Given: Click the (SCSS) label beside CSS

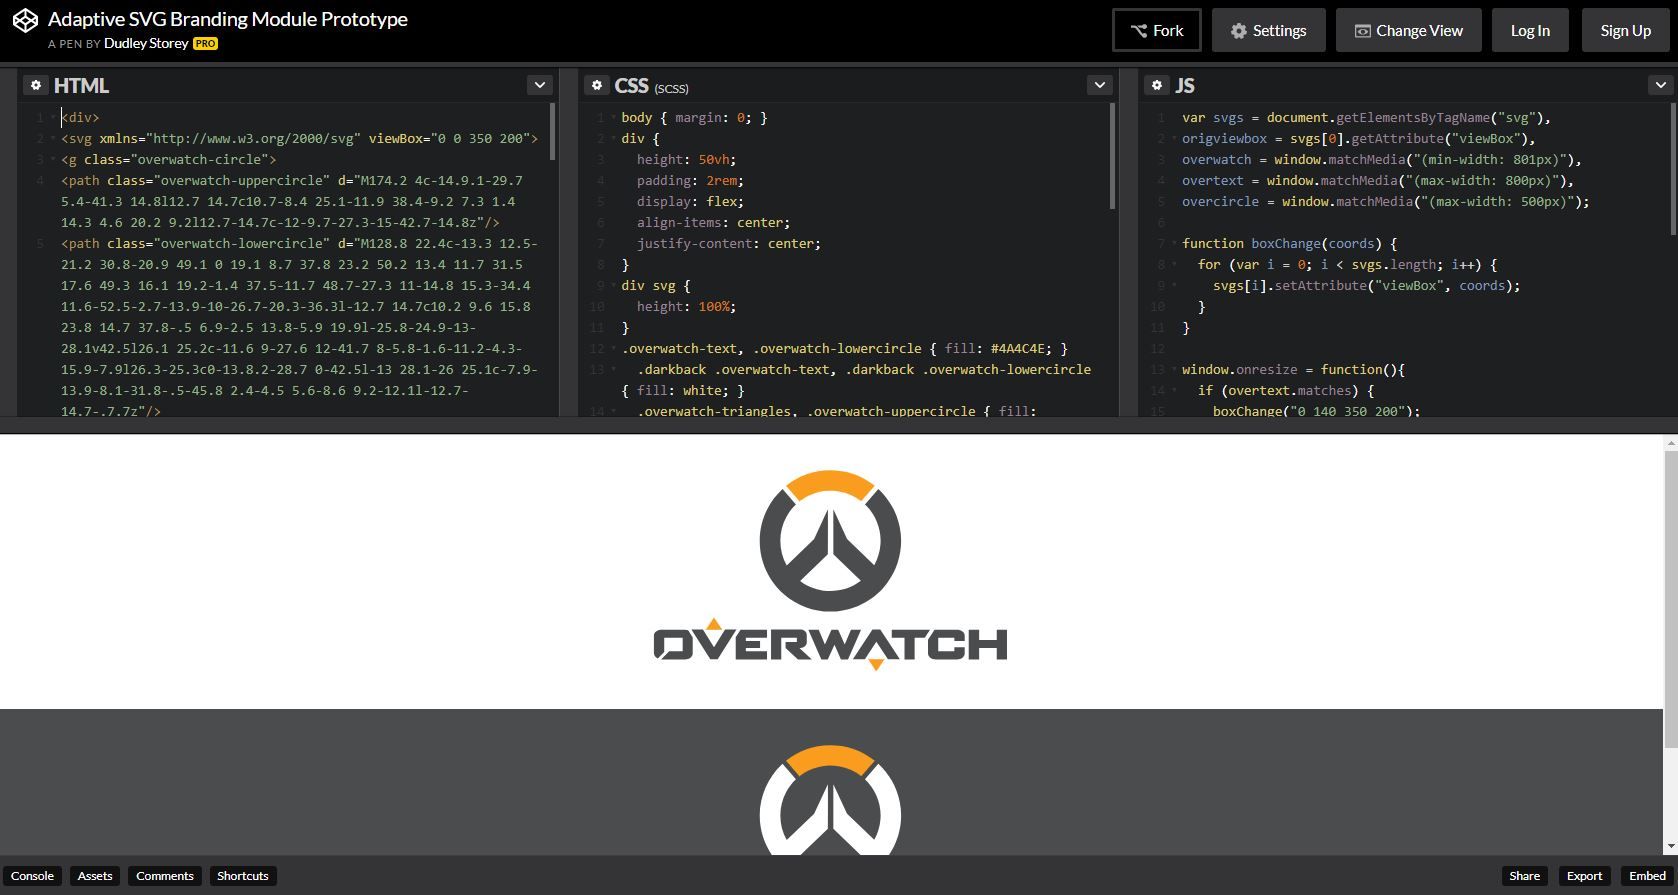Looking at the screenshot, I should pos(671,89).
